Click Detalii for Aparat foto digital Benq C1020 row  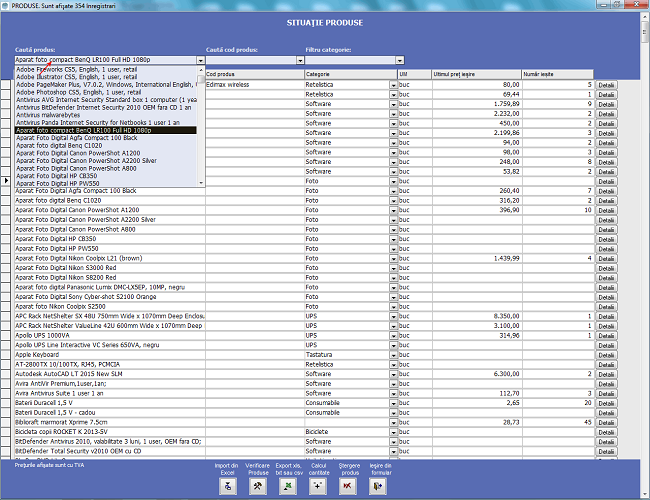606,201
